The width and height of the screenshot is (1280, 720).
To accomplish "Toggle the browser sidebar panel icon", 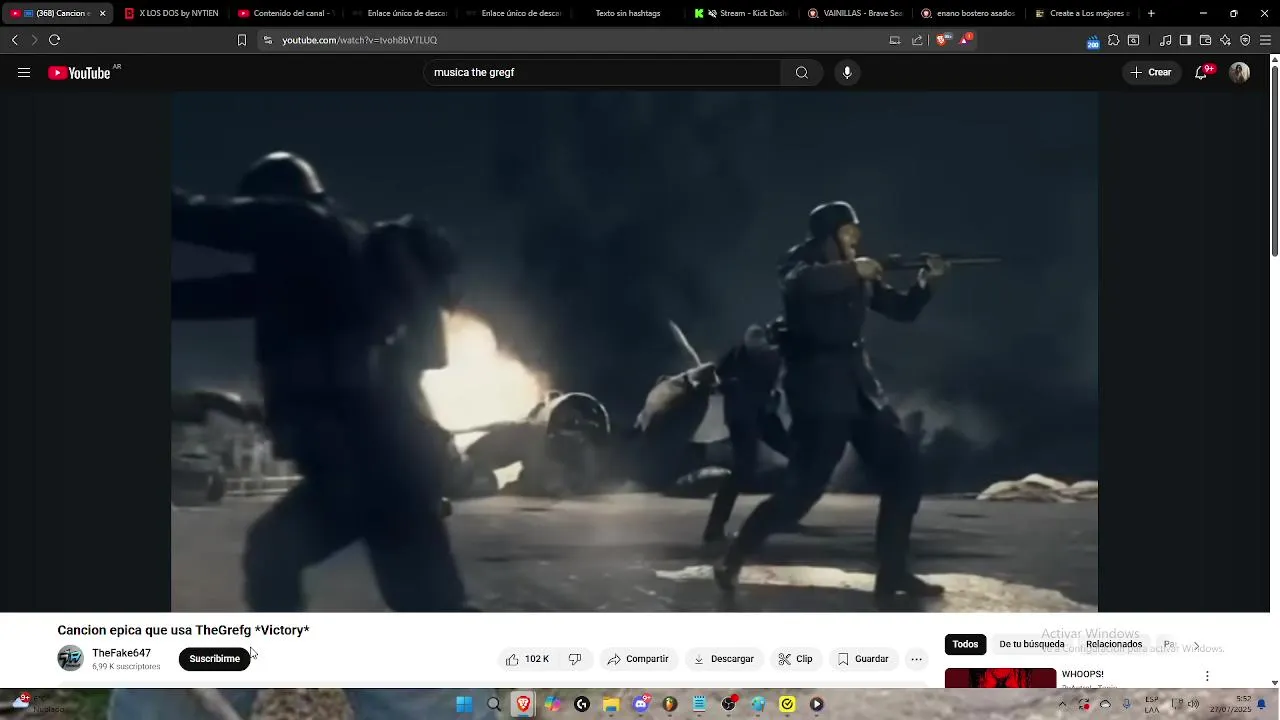I will point(1185,40).
